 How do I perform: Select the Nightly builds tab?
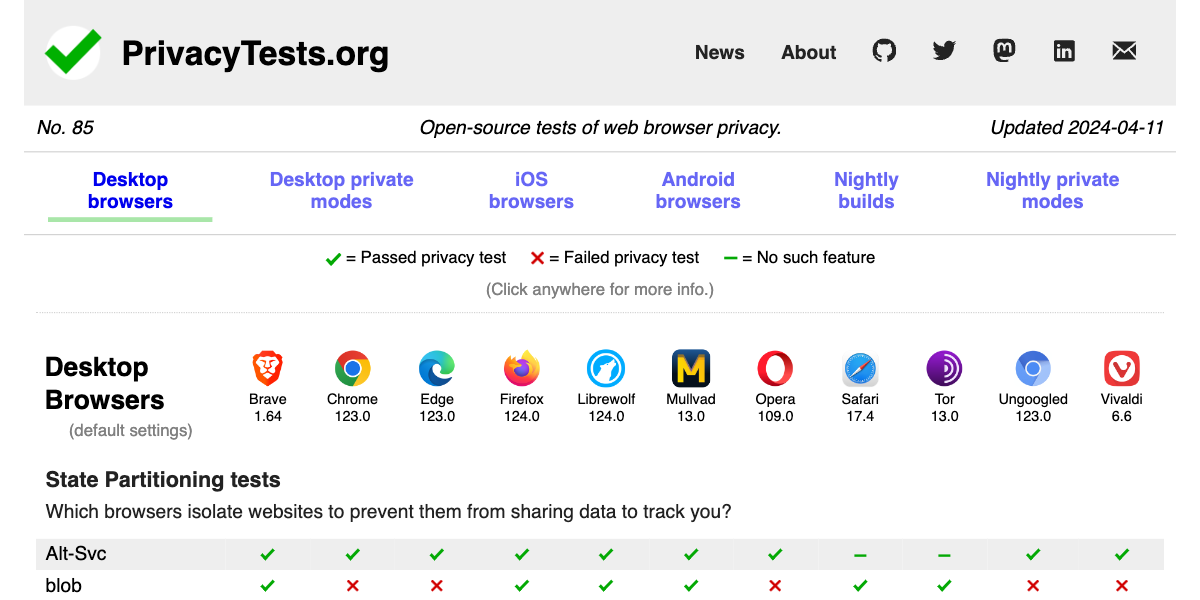pyautogui.click(x=866, y=191)
